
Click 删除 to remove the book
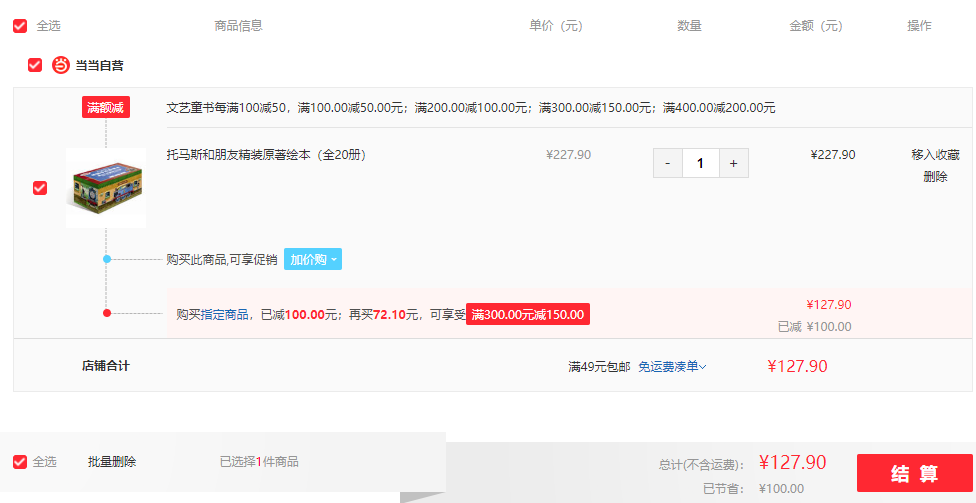(x=935, y=177)
